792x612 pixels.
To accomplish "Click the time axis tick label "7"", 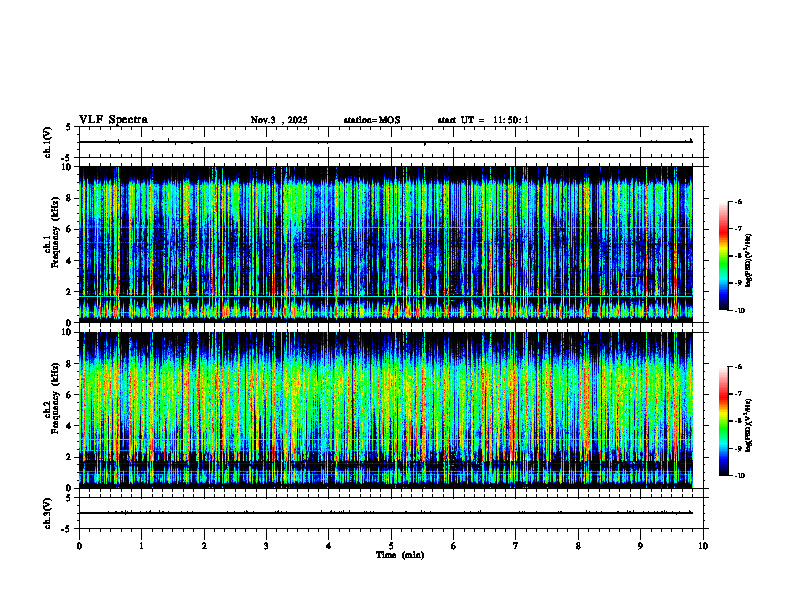I will 516,546.
